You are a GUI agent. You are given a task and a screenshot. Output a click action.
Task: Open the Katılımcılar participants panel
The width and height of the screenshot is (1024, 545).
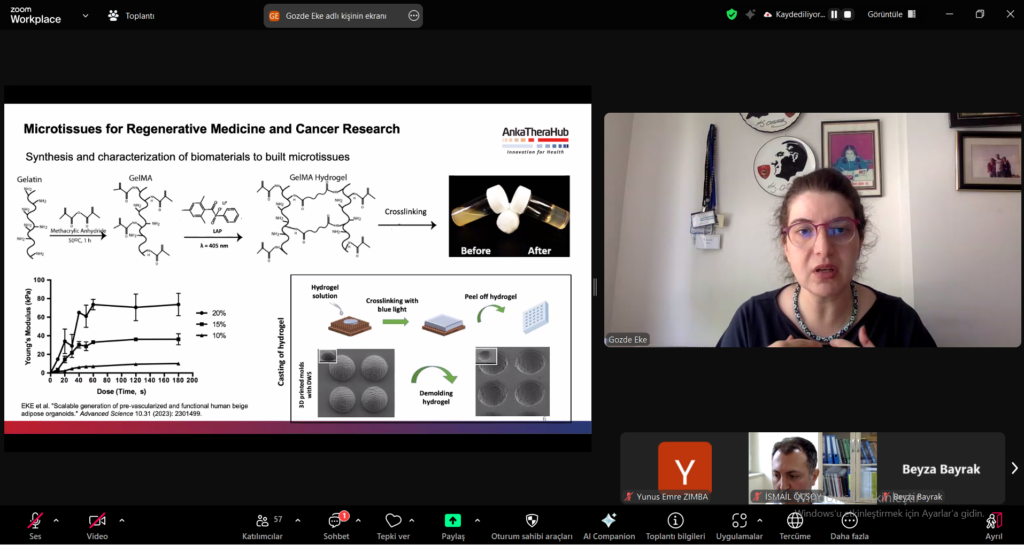[x=263, y=525]
